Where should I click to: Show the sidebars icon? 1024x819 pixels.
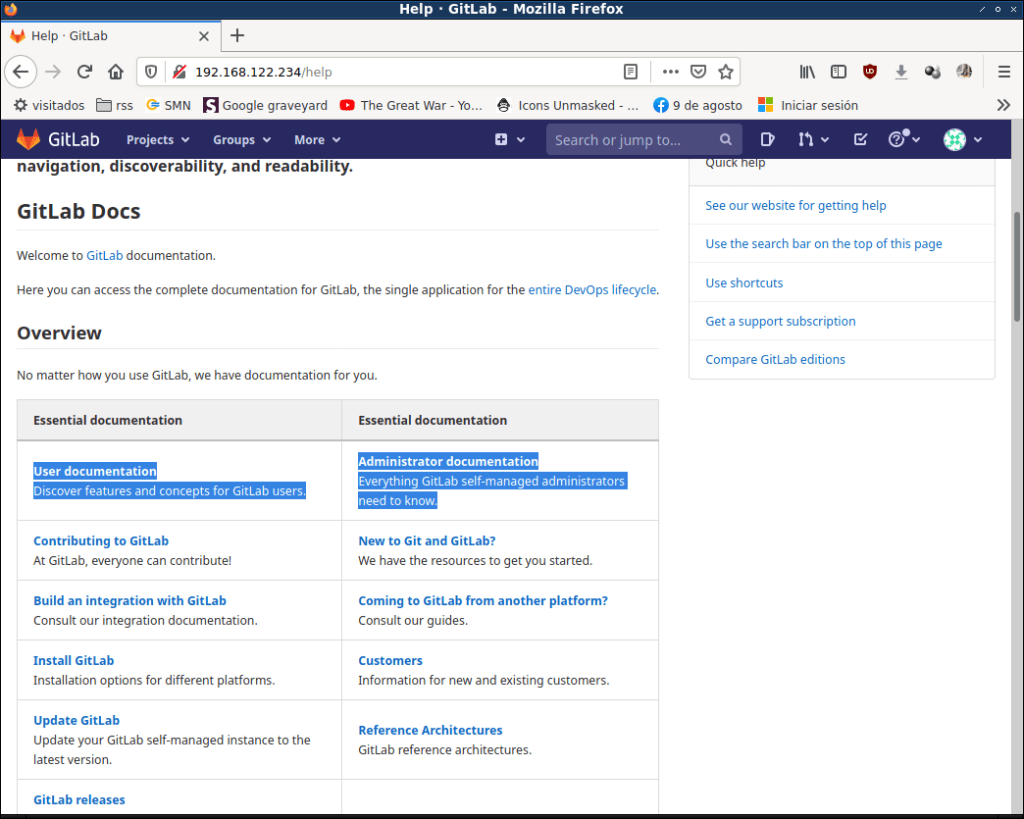[x=839, y=72]
